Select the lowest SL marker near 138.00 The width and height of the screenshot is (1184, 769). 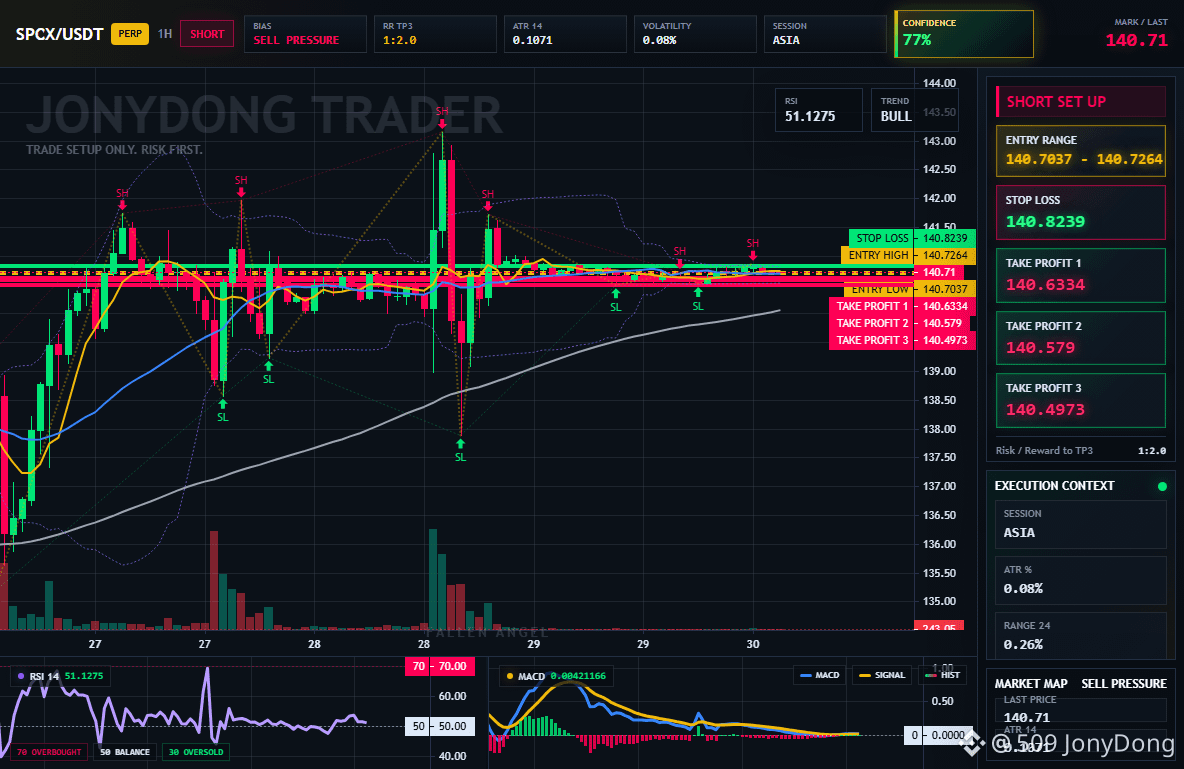pyautogui.click(x=461, y=451)
